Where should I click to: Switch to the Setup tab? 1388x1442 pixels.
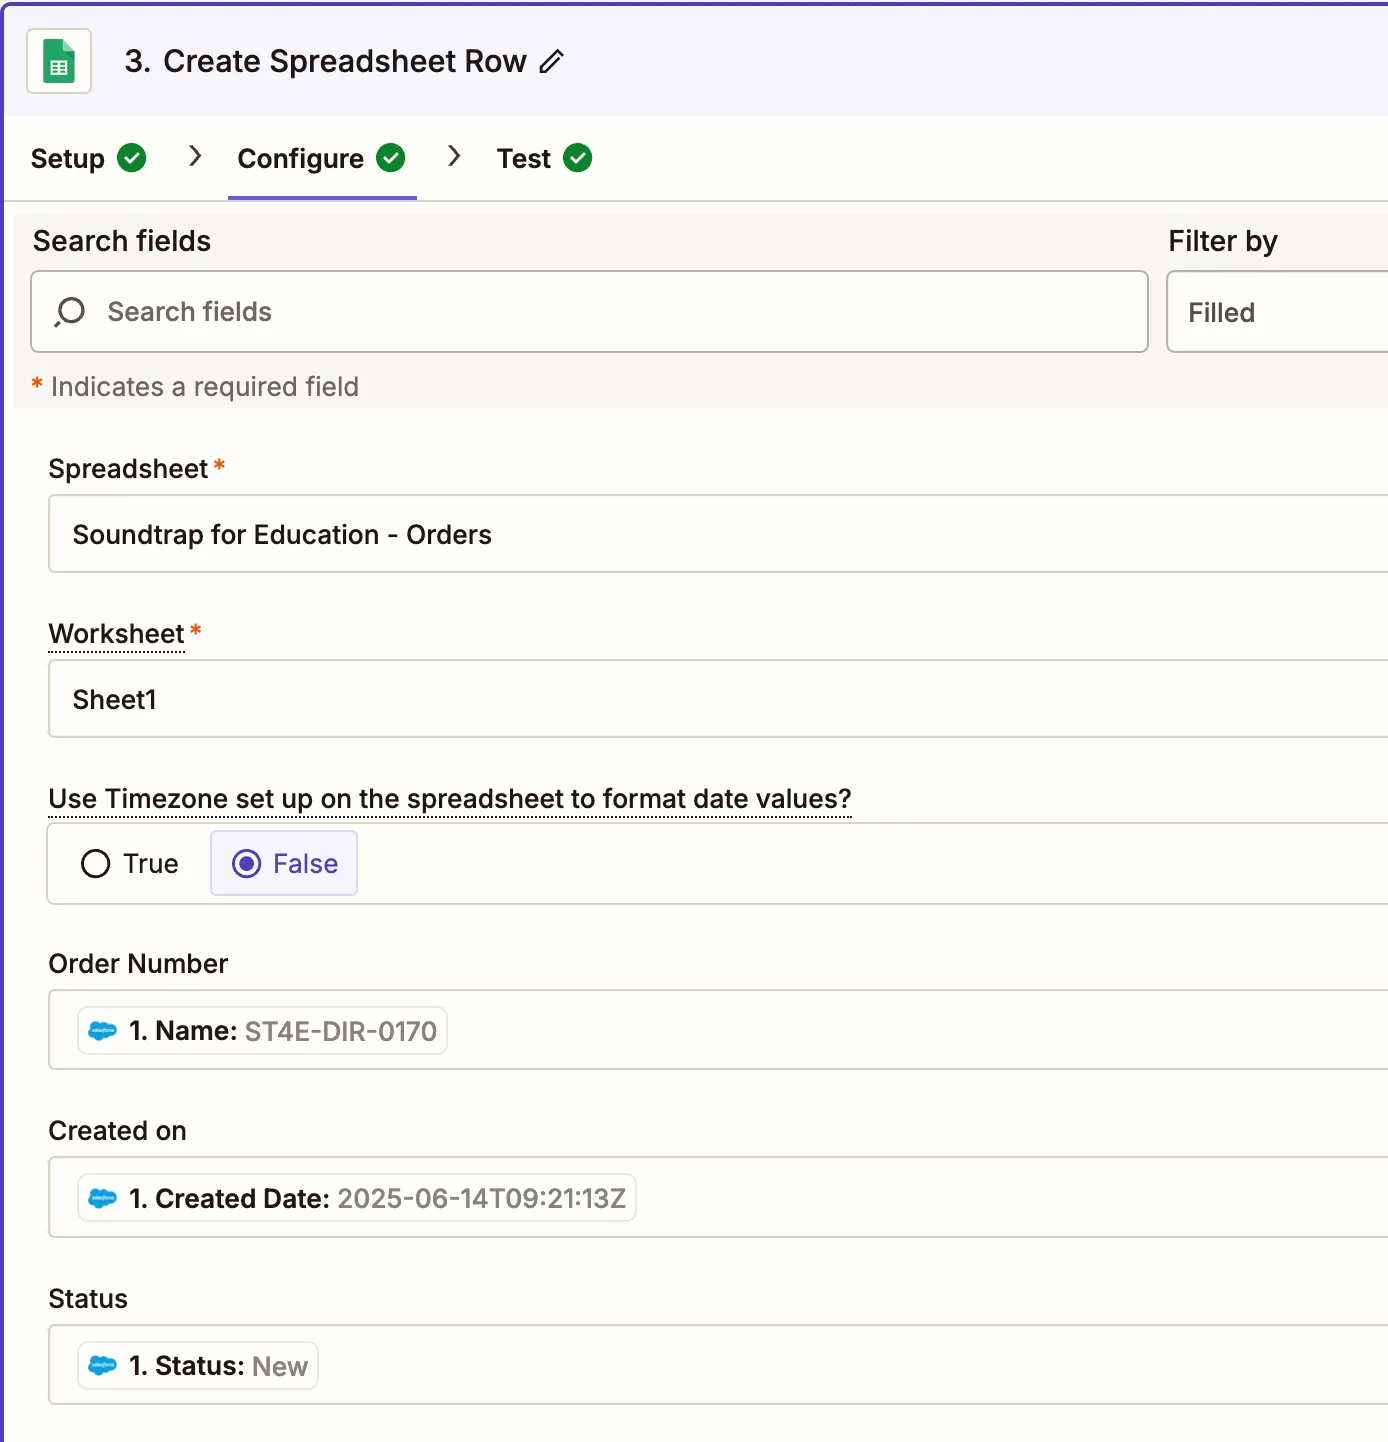88,158
